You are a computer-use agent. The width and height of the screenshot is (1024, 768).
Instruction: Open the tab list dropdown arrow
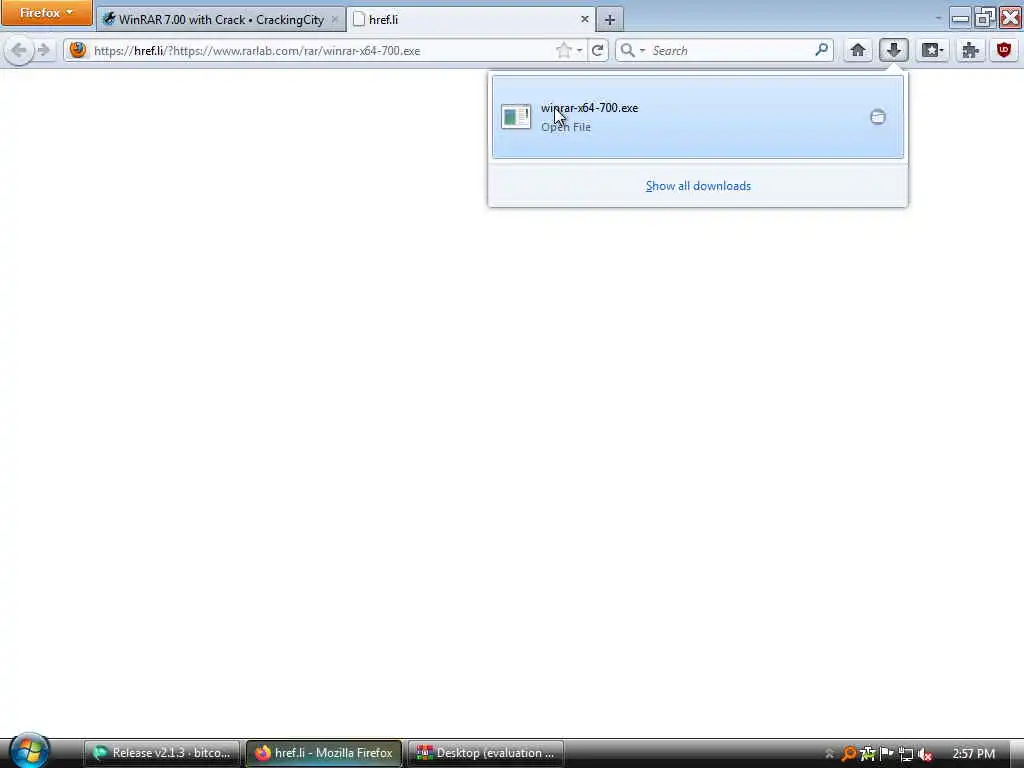point(938,19)
